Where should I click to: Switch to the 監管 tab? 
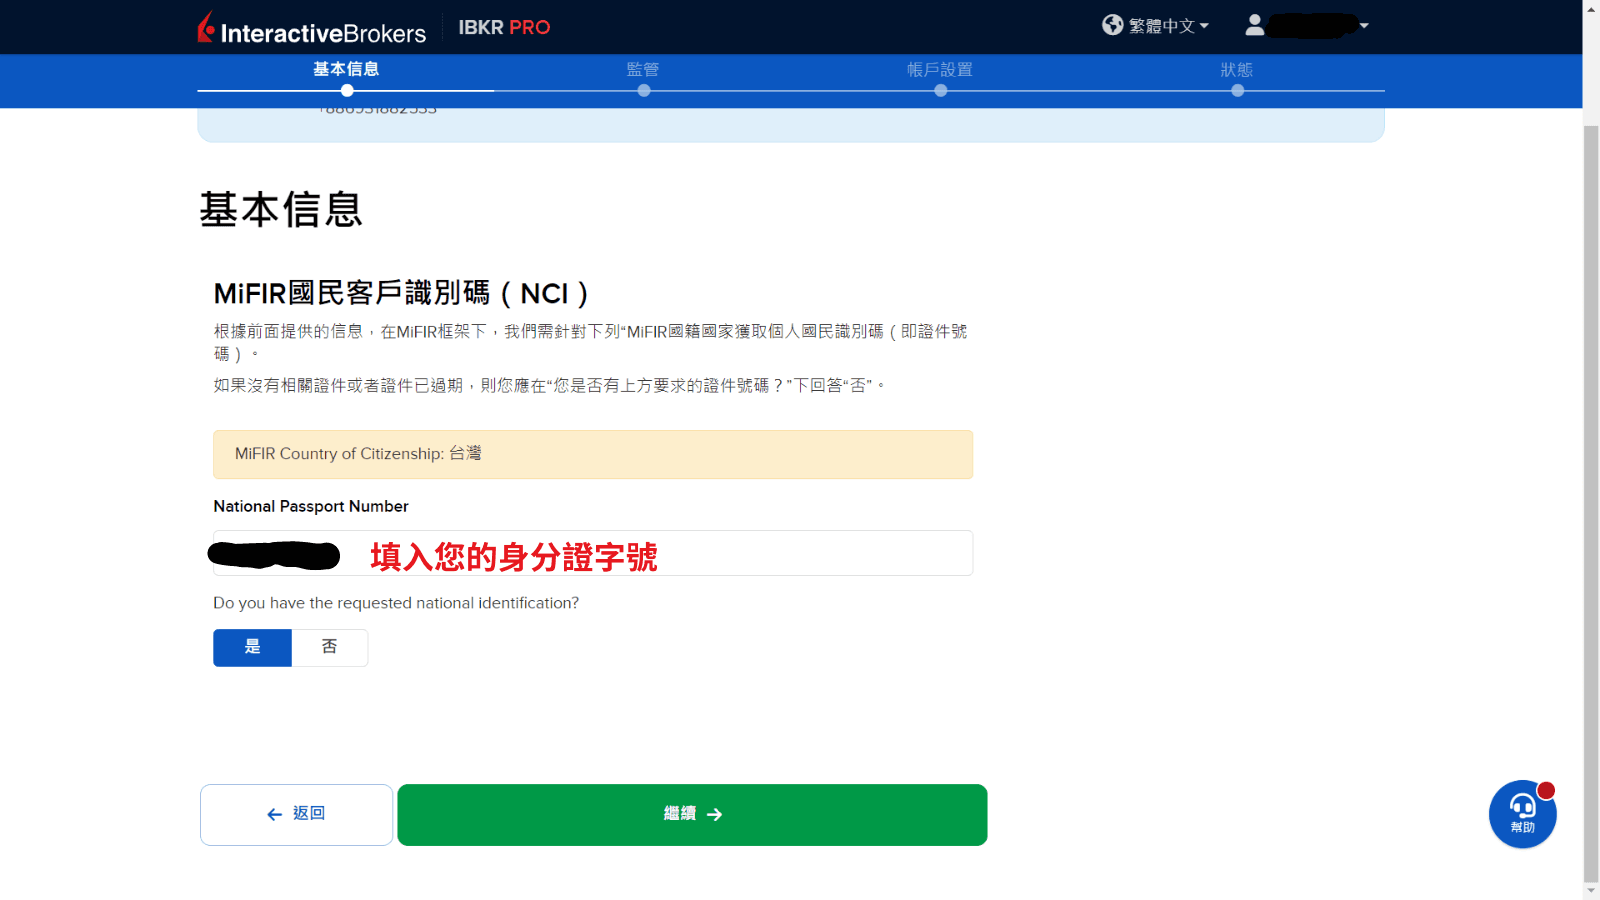[x=643, y=70]
